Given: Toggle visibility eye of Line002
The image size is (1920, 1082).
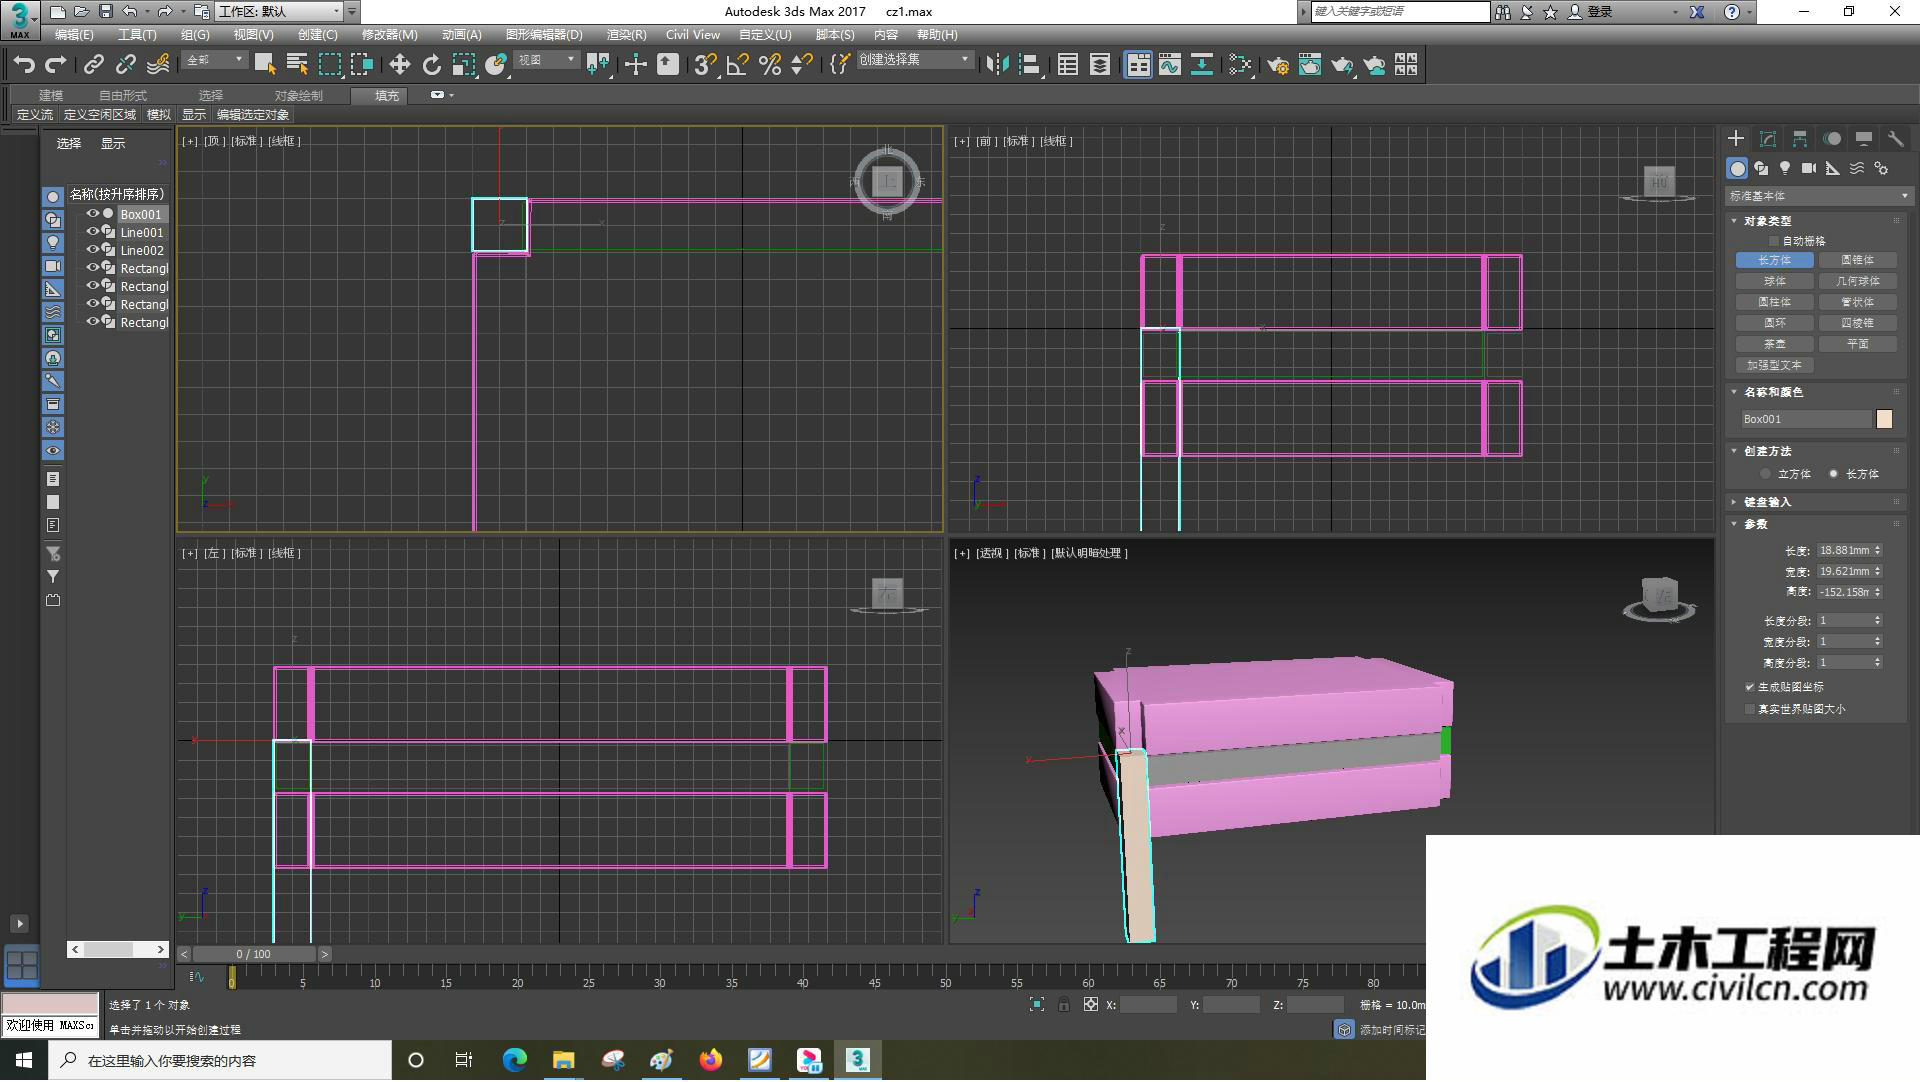Looking at the screenshot, I should click(x=92, y=250).
